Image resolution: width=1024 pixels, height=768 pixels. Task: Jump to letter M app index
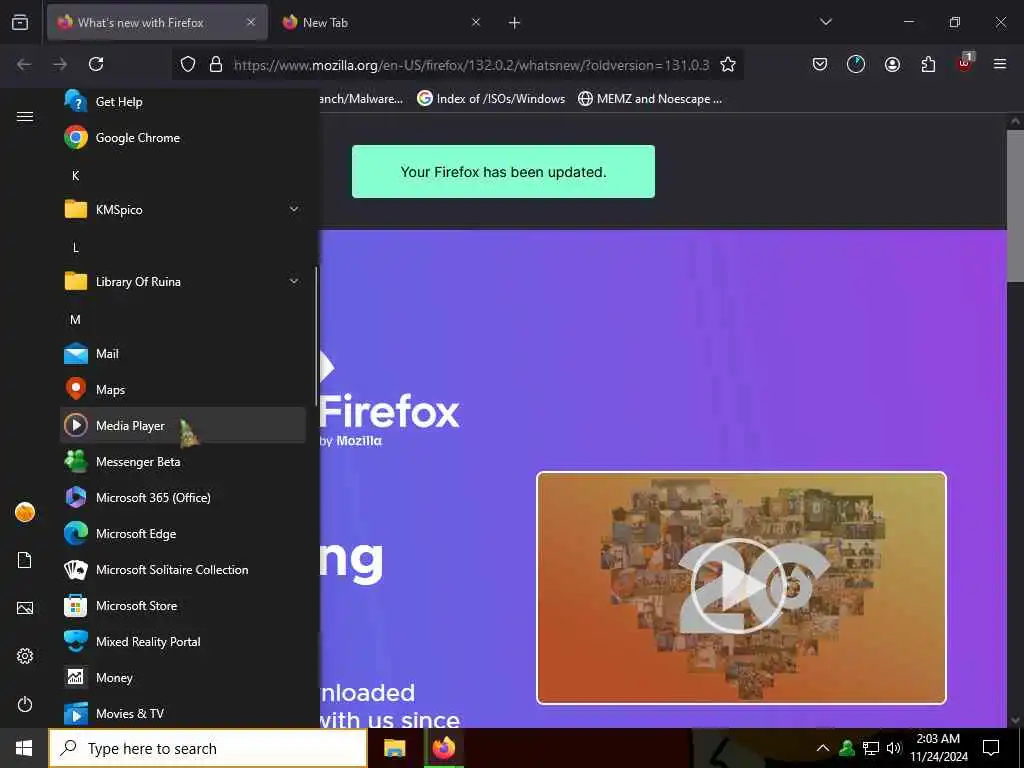click(76, 319)
